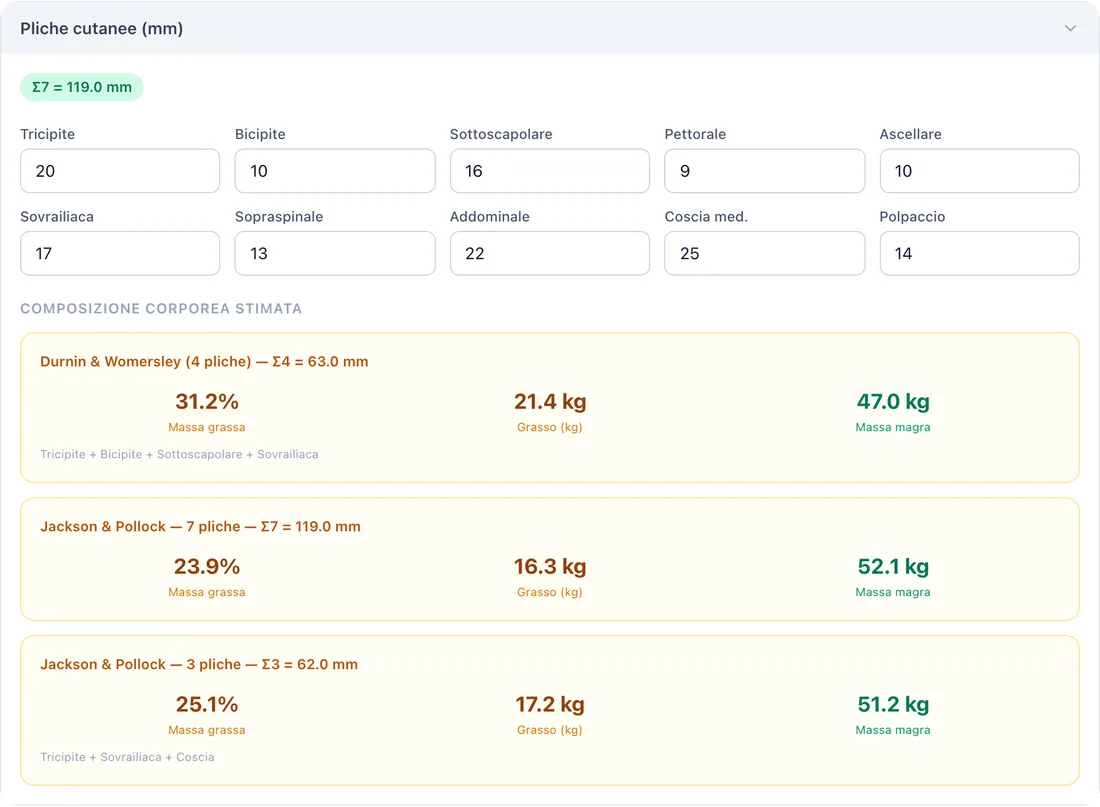Select the 52.1 kg Massa magra value

point(893,566)
